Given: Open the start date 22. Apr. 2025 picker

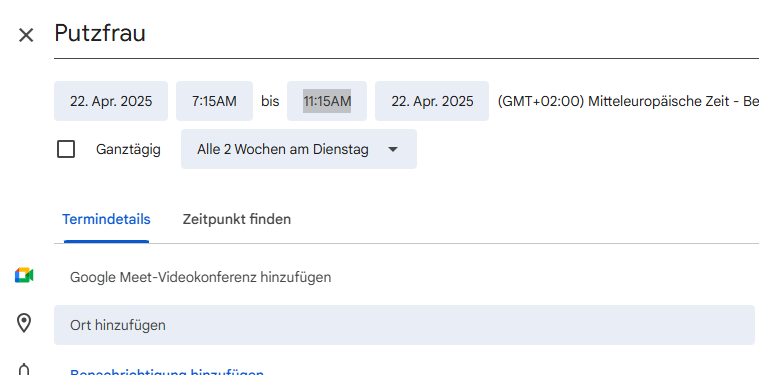Looking at the screenshot, I should (x=111, y=101).
